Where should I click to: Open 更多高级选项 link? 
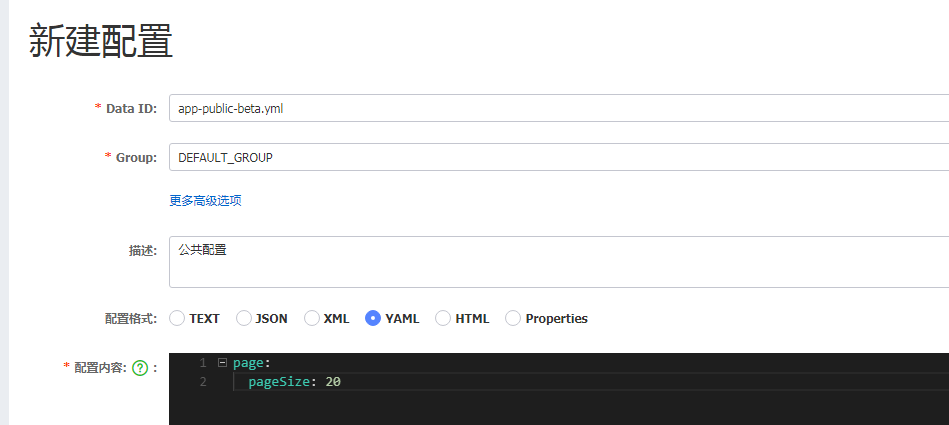point(205,201)
